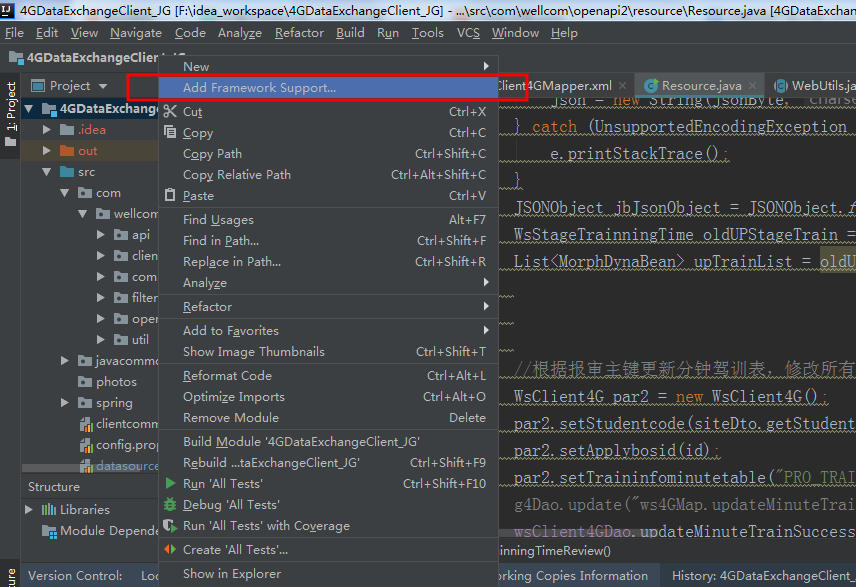The image size is (856, 587).
Task: Select Add Framework Support...
Action: pos(329,87)
